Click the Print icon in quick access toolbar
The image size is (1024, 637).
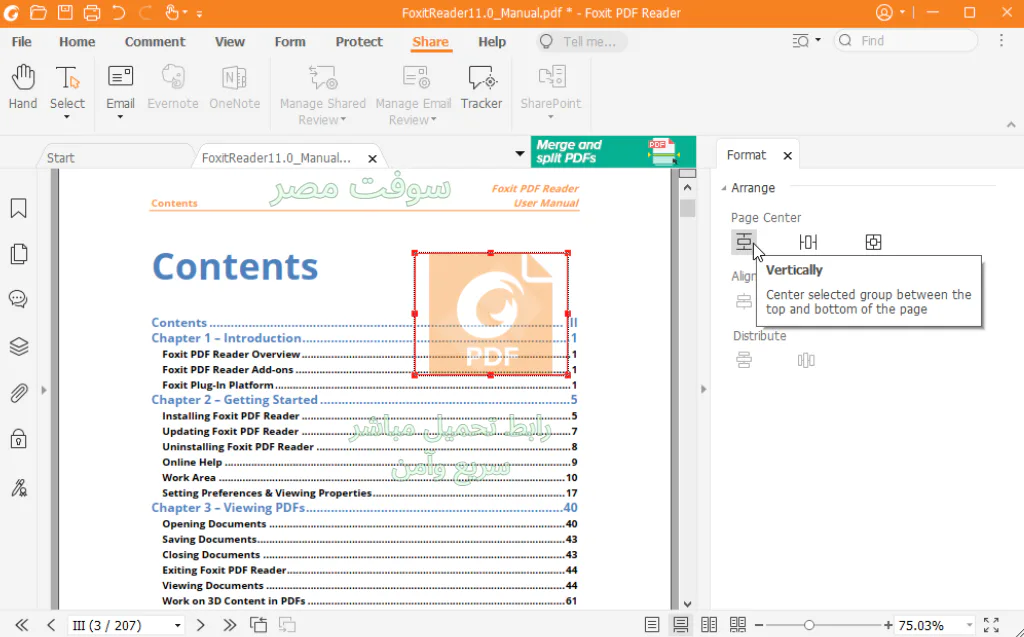(91, 12)
